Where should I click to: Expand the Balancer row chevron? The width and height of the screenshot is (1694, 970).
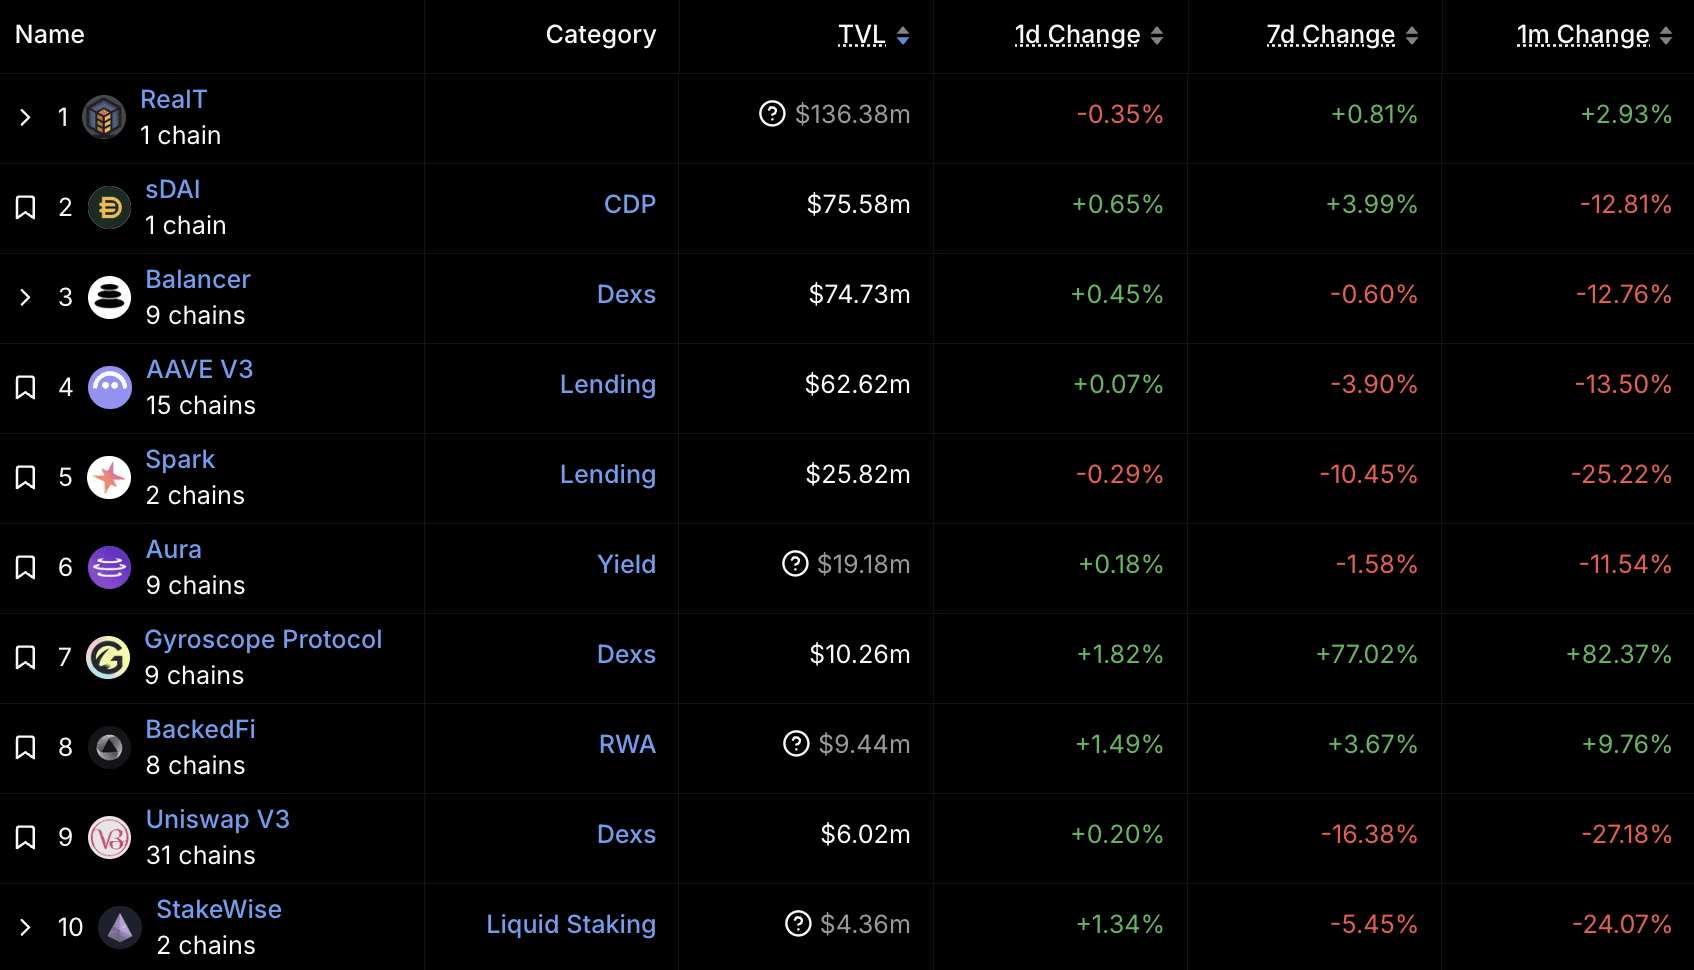[x=26, y=298]
